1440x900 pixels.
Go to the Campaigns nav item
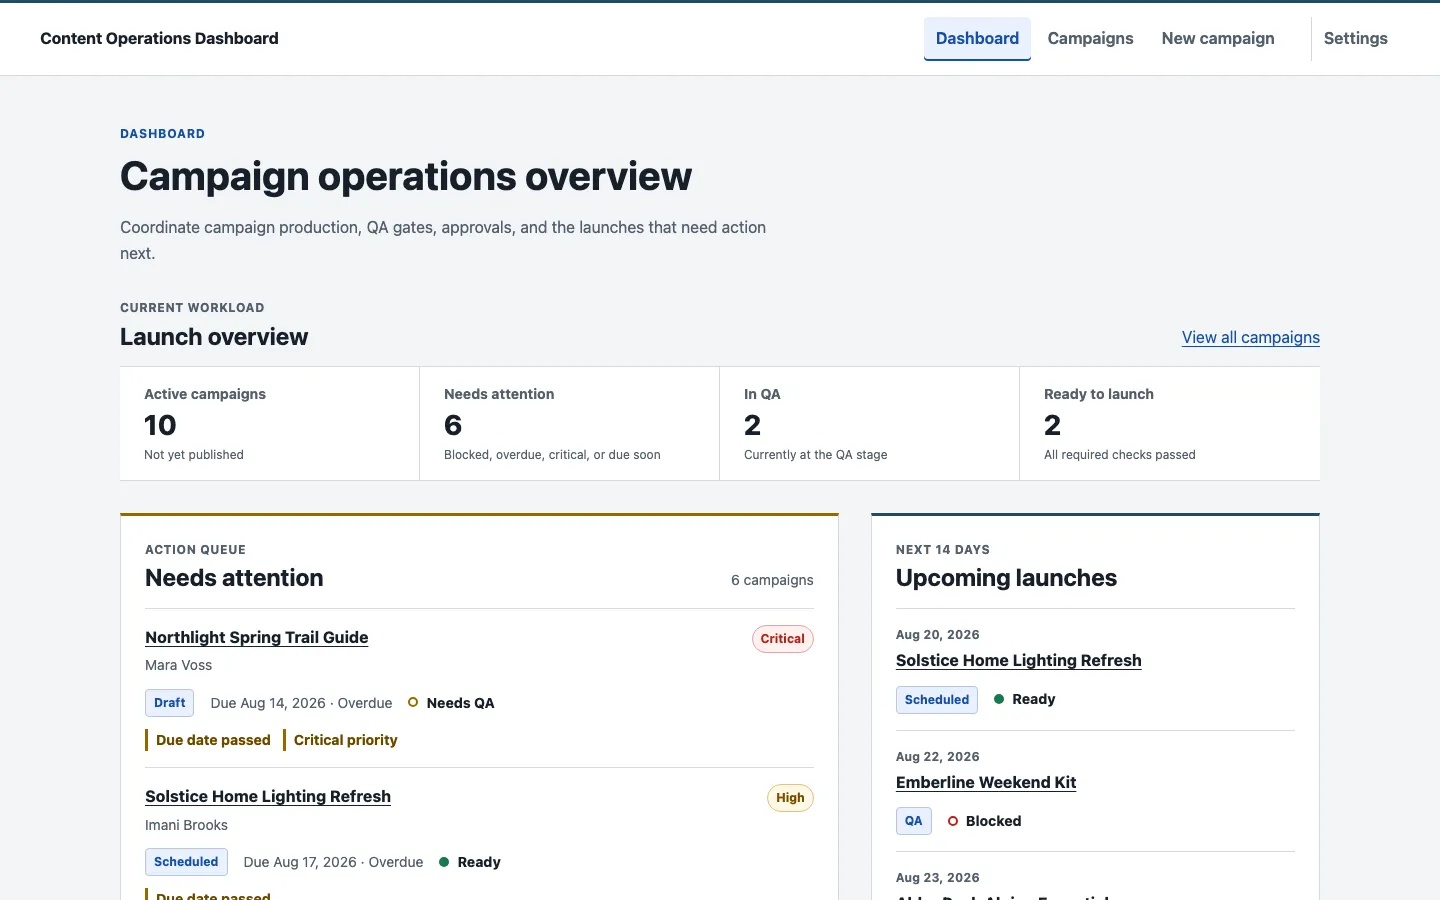tap(1090, 39)
